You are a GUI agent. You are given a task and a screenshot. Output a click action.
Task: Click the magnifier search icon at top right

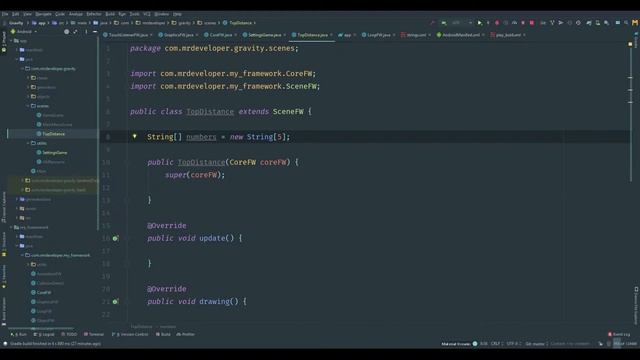(626, 23)
